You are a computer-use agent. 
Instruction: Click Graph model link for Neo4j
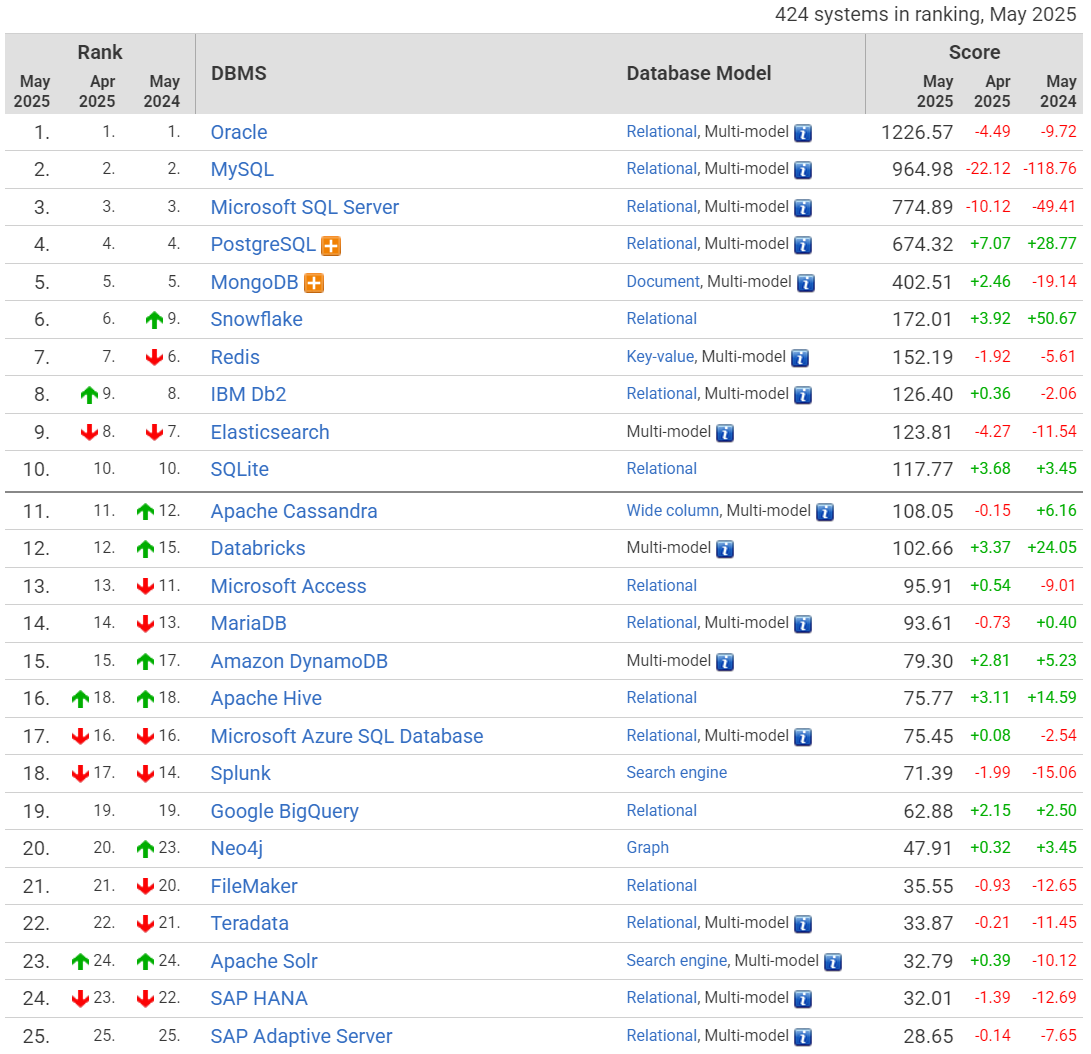[647, 848]
